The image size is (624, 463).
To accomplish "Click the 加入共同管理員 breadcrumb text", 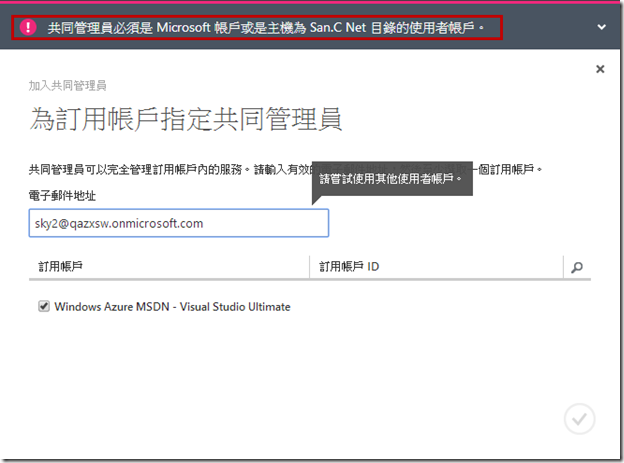I will click(x=67, y=85).
